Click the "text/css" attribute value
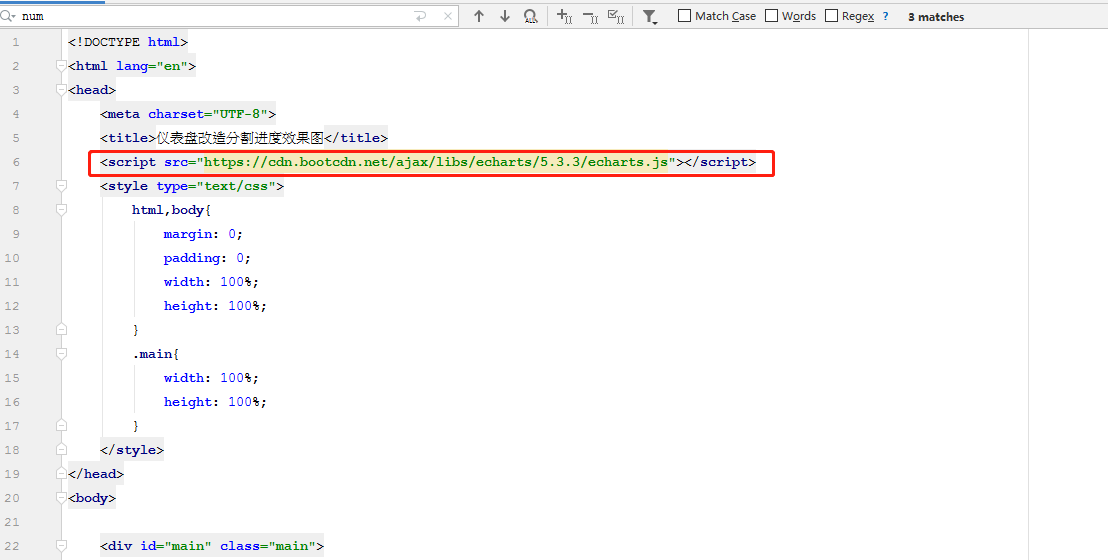1108x560 pixels. 236,186
